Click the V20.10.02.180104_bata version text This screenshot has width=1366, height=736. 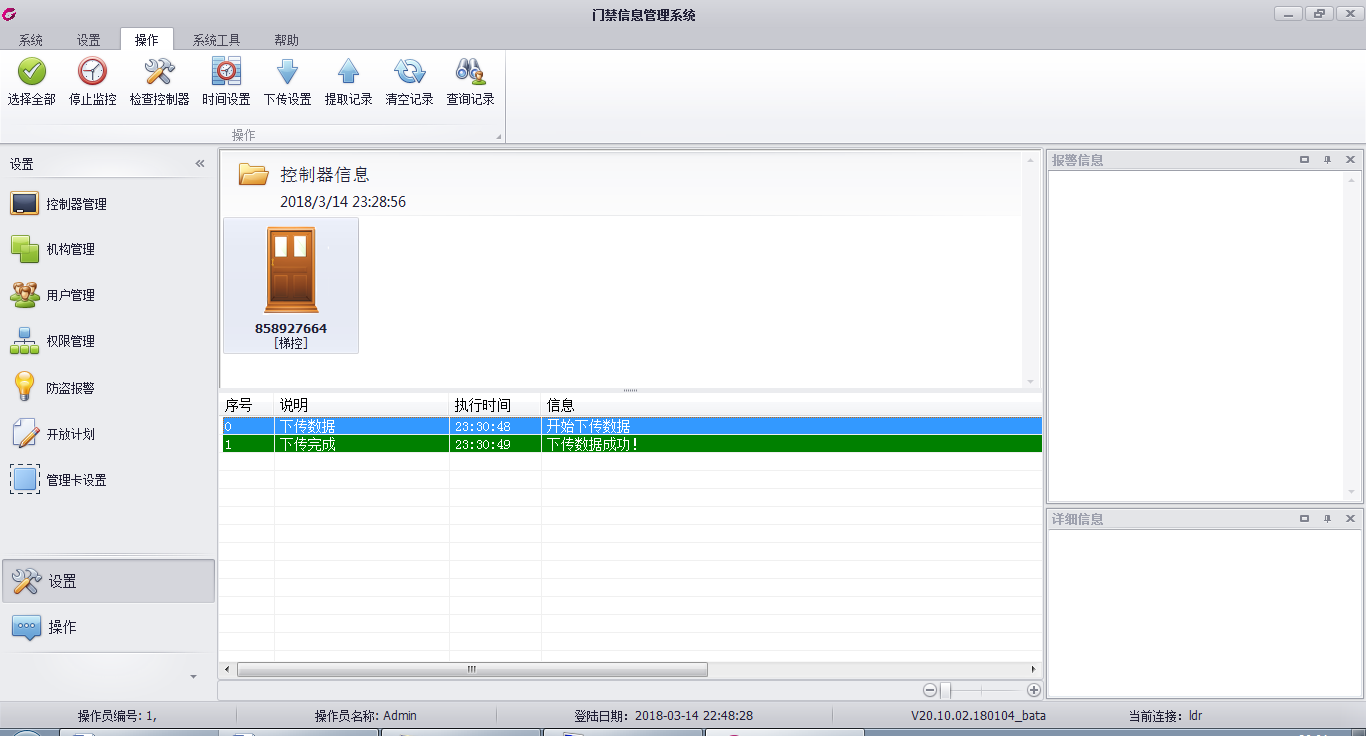[978, 716]
